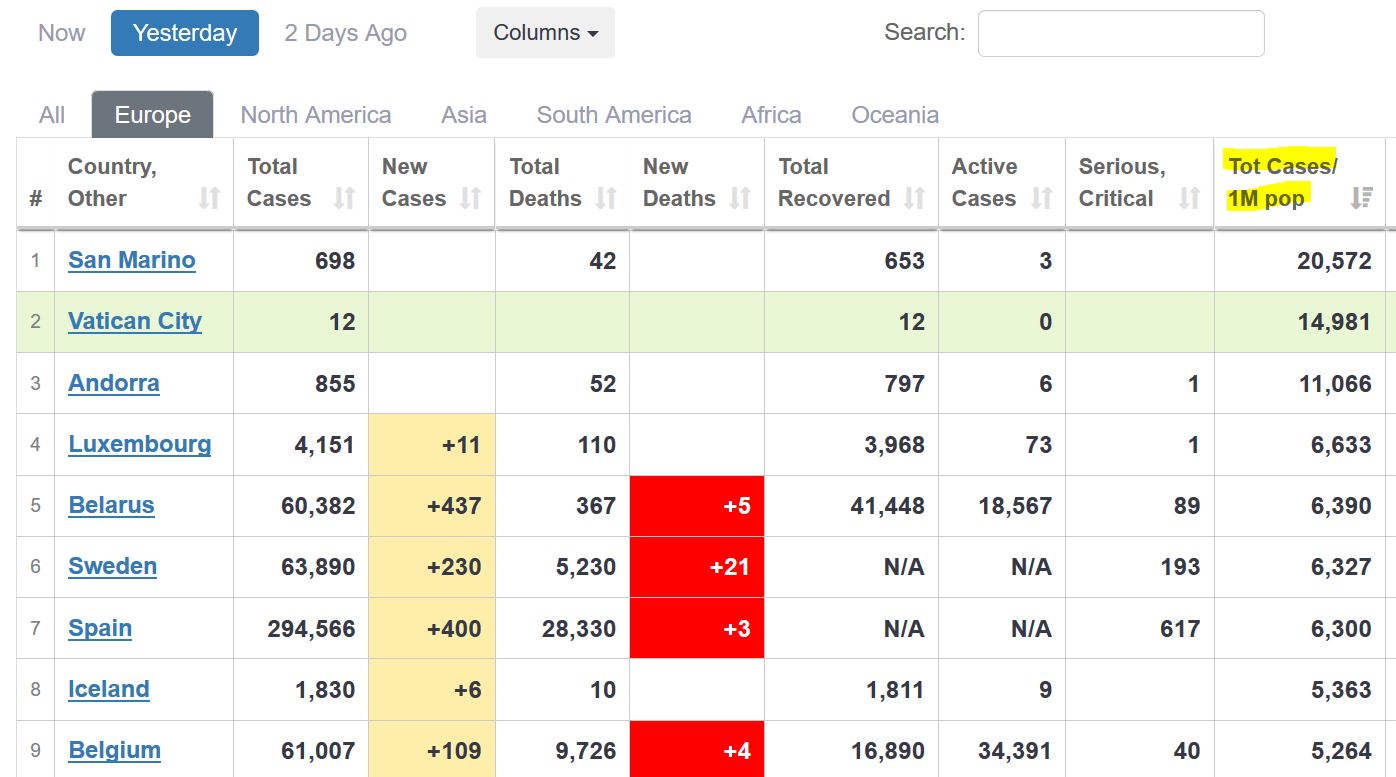Image resolution: width=1396 pixels, height=777 pixels.
Task: Switch to North America tab
Action: 316,115
